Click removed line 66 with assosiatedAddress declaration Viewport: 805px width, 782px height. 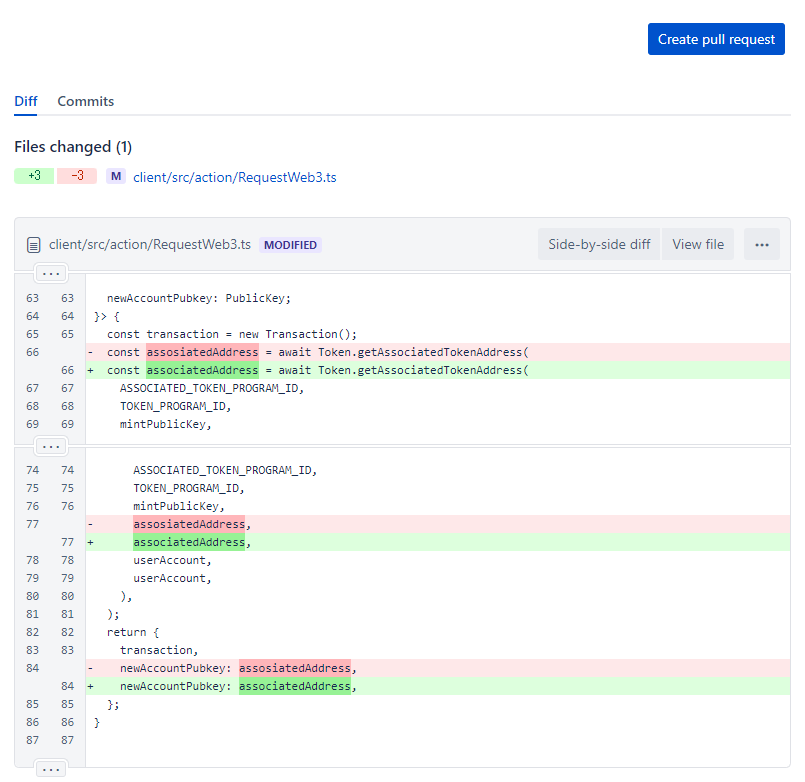click(438, 352)
